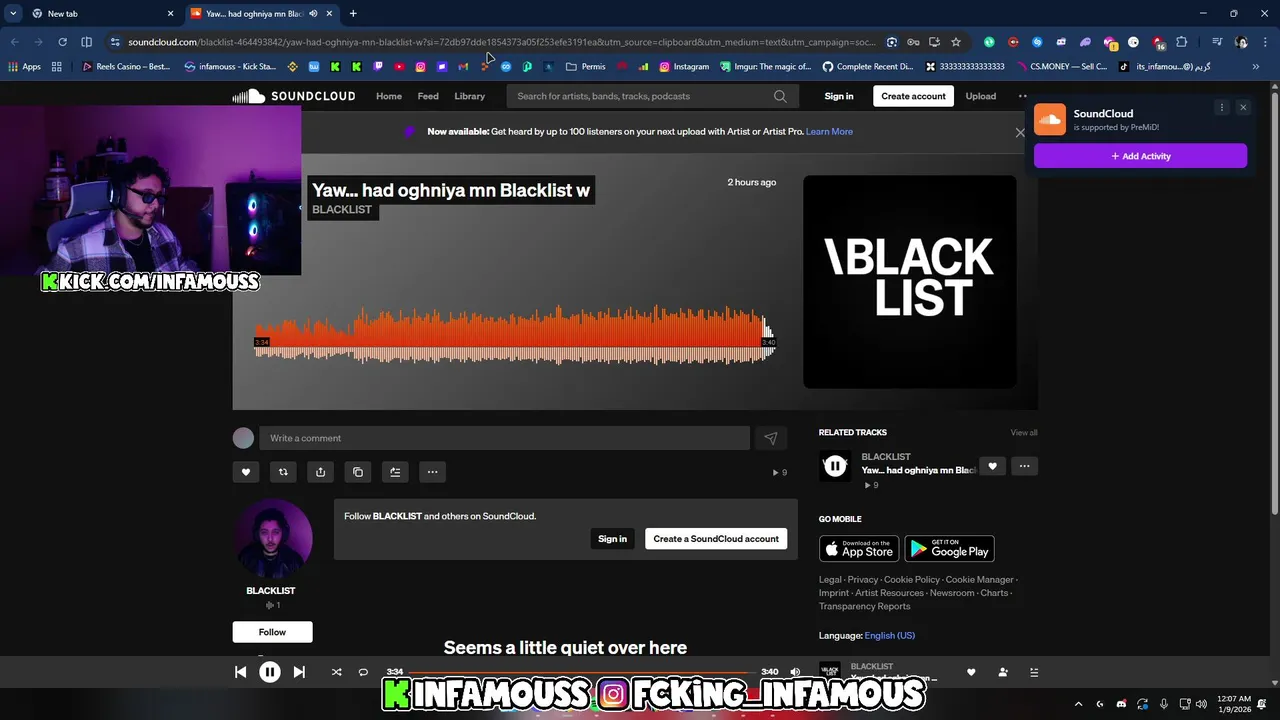Image resolution: width=1280 pixels, height=720 pixels.
Task: Click Add Activity in PreMiD popup
Action: click(1140, 156)
